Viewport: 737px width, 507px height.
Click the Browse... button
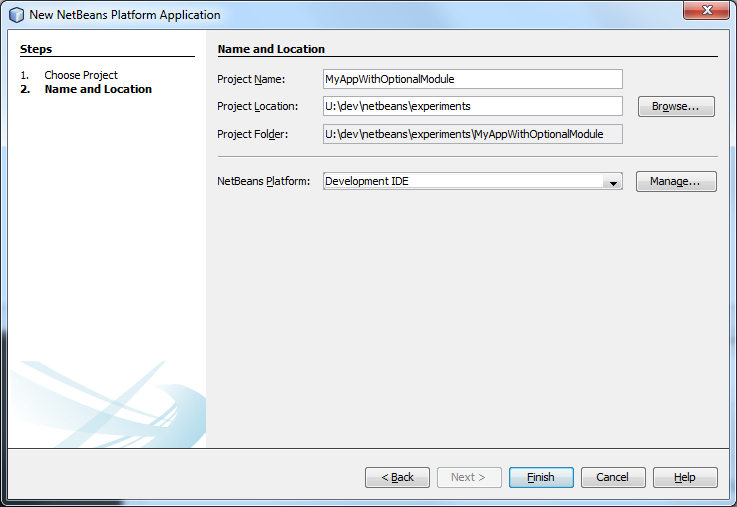tap(676, 107)
